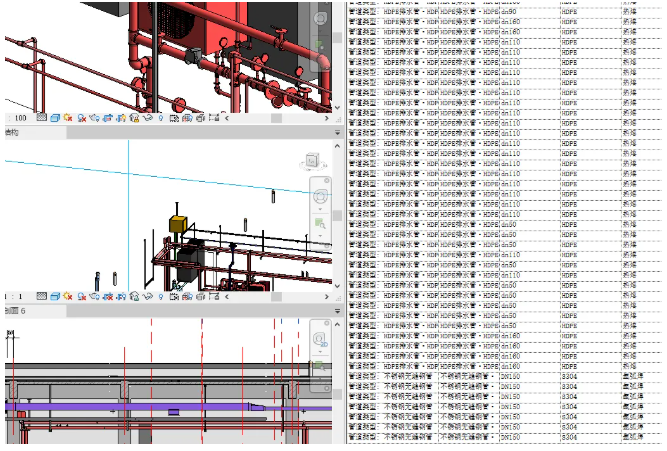
Task: Open Temporary View Properties in 结构 view bar
Action: click(x=174, y=297)
